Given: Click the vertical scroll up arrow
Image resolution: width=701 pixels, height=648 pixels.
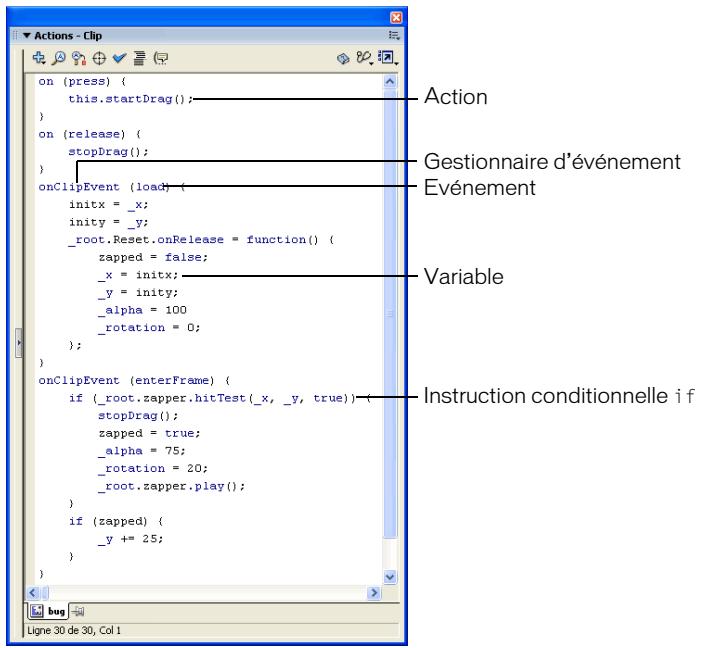Looking at the screenshot, I should click(390, 81).
